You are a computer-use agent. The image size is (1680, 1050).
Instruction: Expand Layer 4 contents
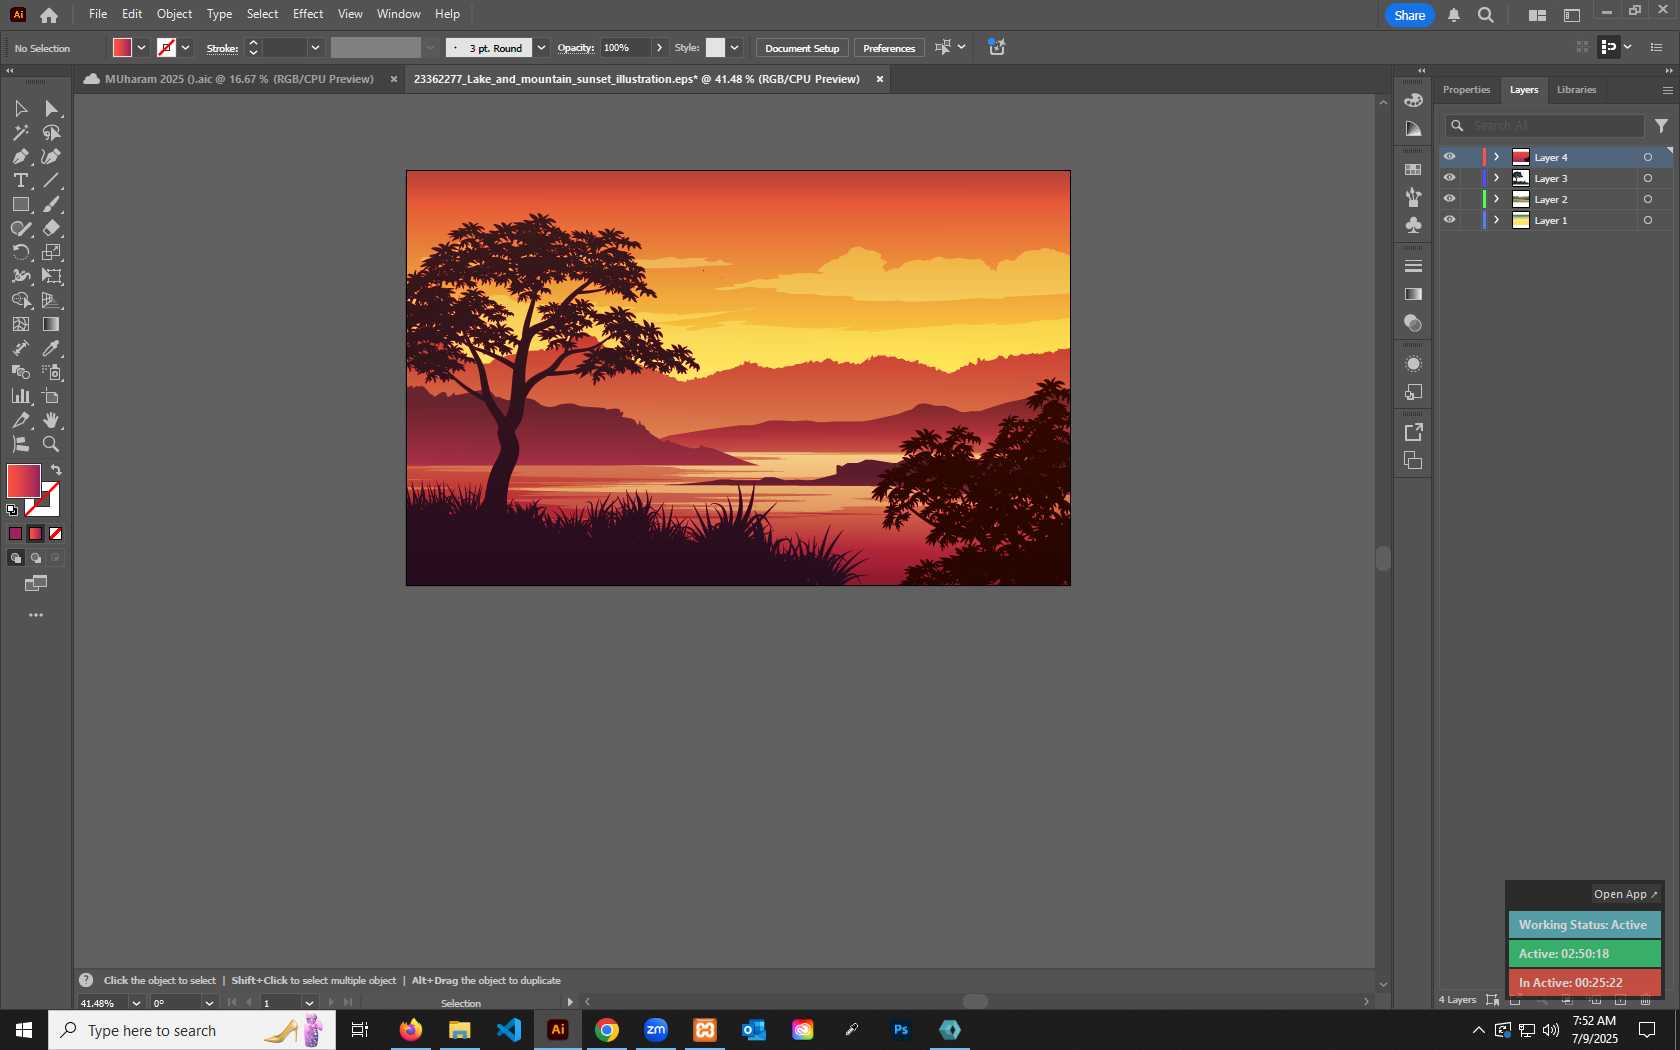[x=1497, y=157]
